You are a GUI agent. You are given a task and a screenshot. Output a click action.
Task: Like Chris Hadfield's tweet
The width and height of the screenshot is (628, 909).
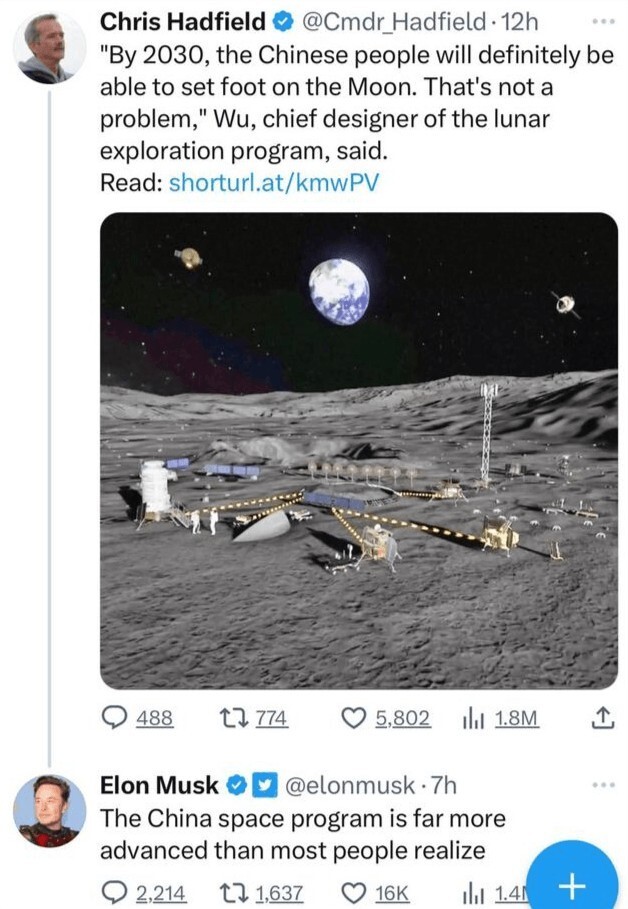coord(355,717)
